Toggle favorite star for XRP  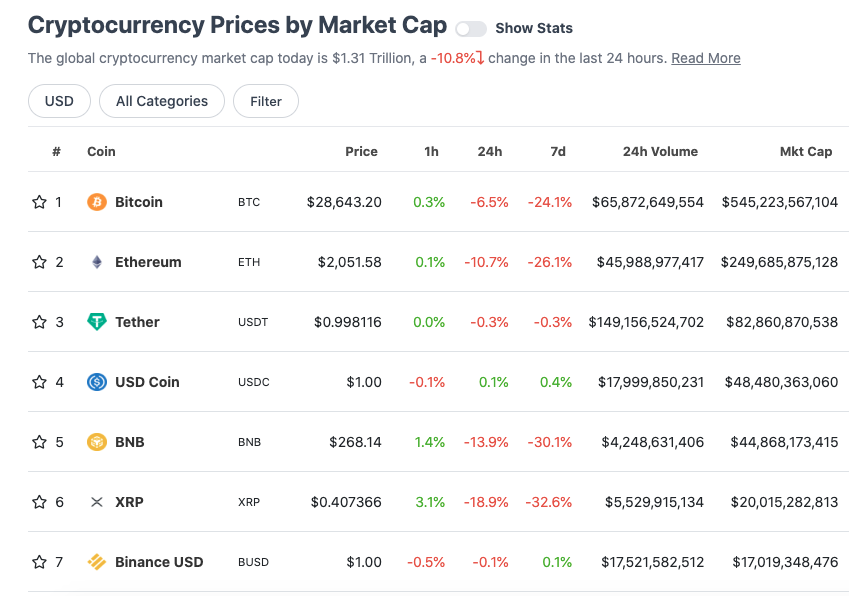click(x=40, y=502)
